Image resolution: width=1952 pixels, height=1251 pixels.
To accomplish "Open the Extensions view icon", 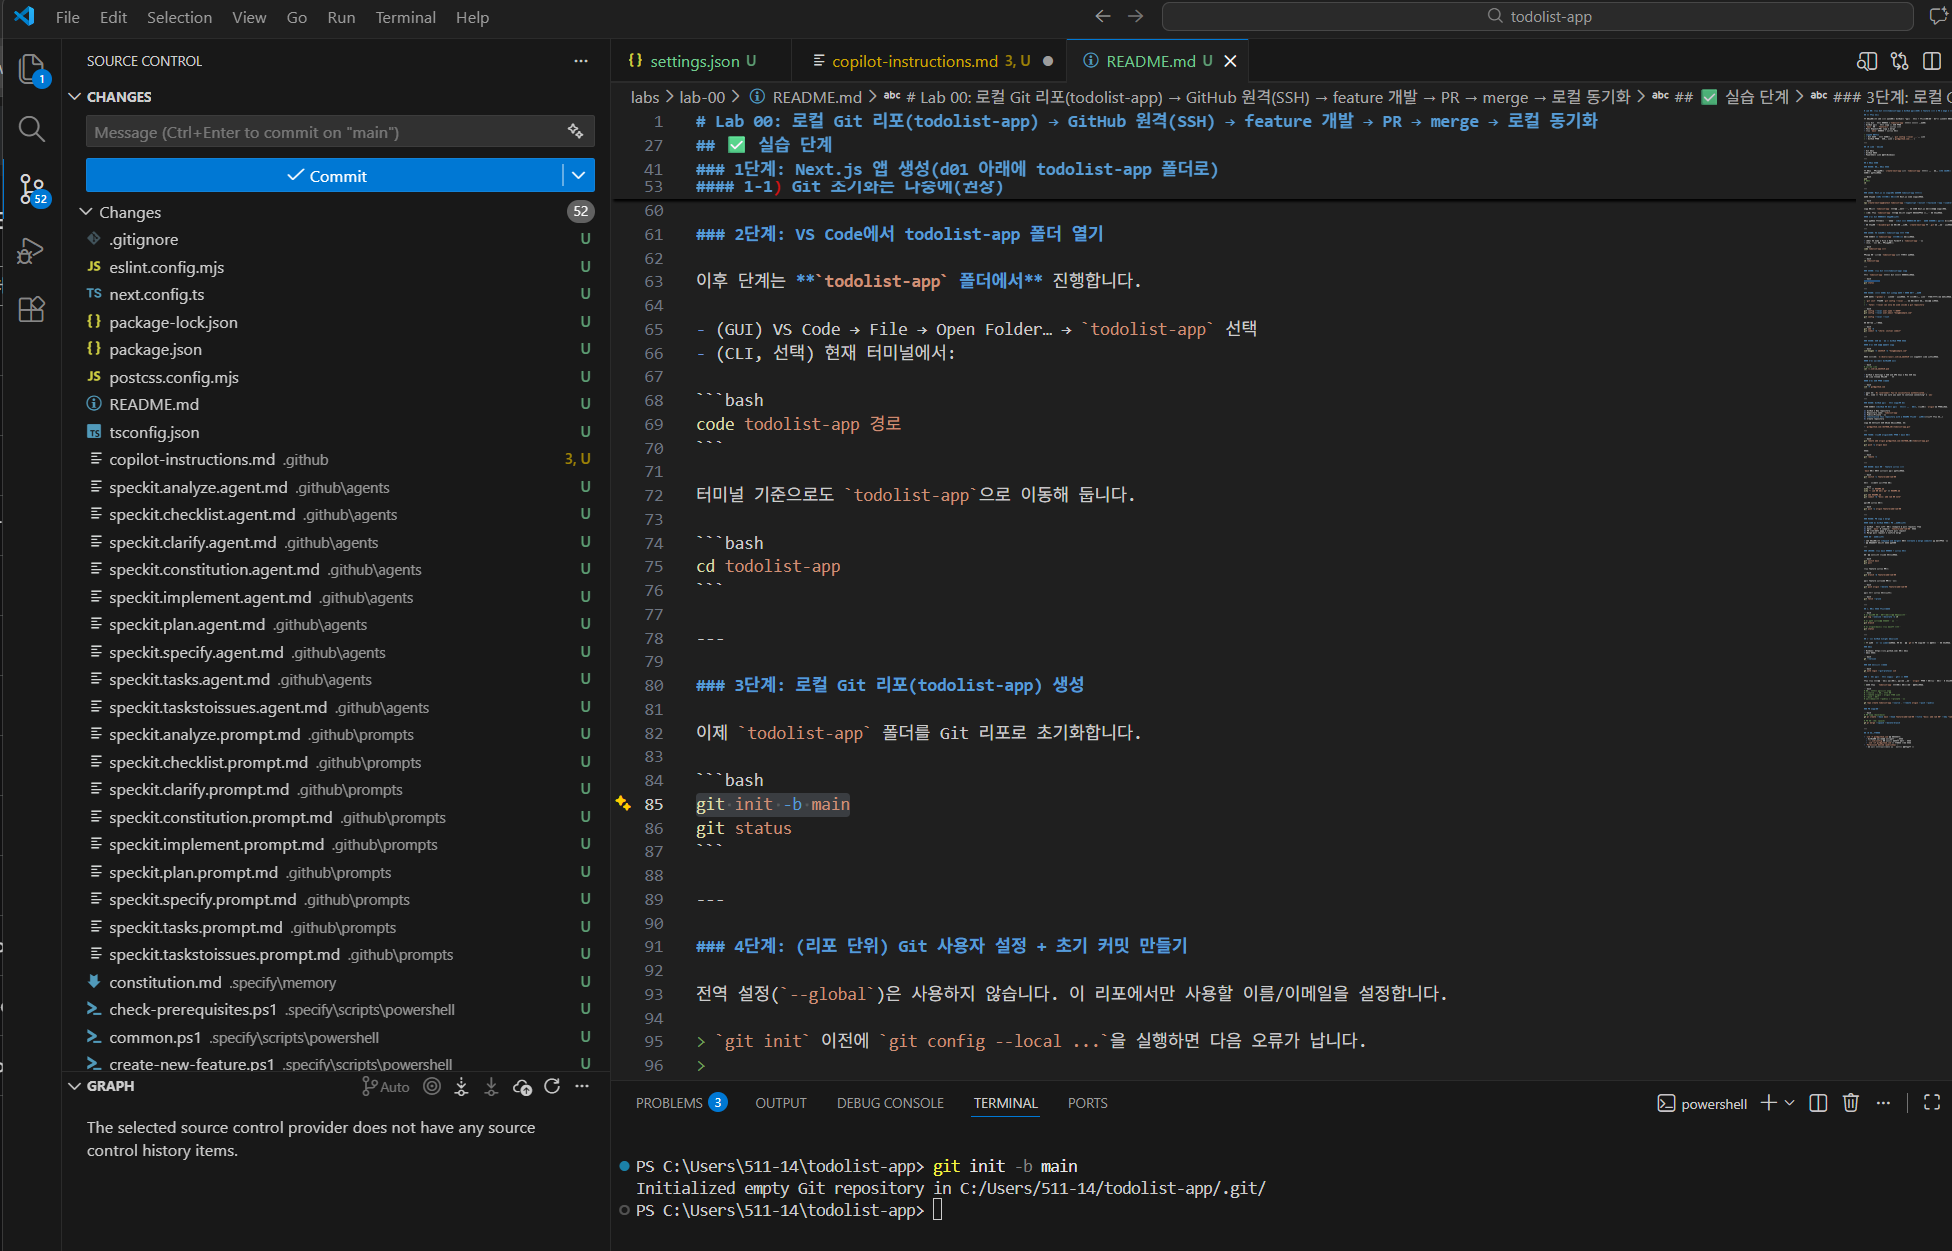I will [31, 309].
